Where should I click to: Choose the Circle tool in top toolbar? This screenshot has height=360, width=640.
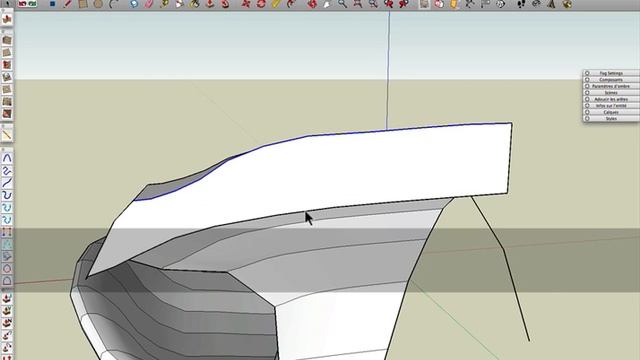pos(98,4)
